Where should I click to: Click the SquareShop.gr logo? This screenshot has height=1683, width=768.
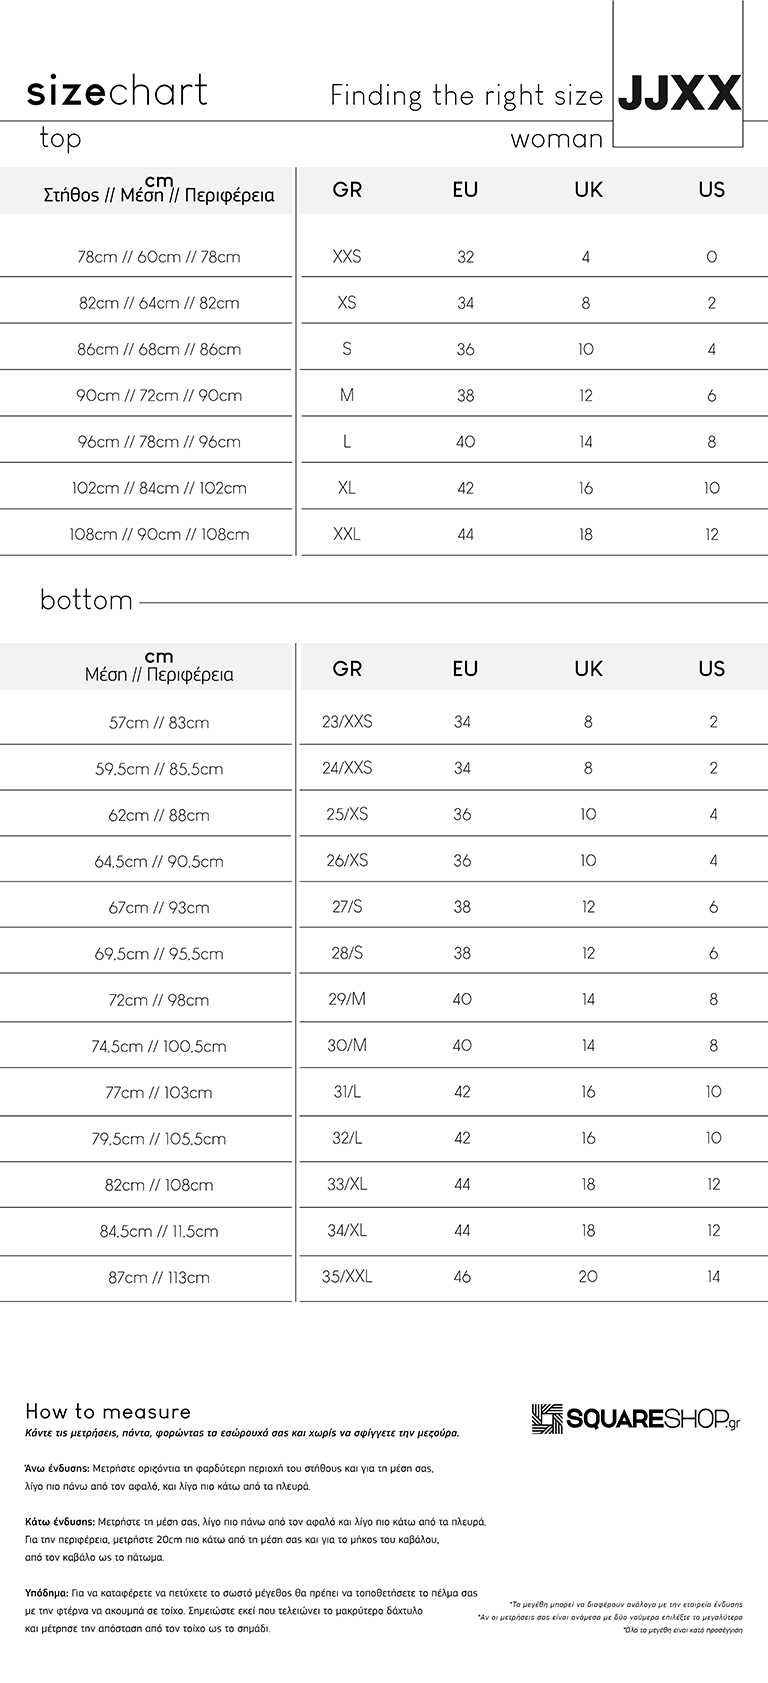[x=636, y=1418]
